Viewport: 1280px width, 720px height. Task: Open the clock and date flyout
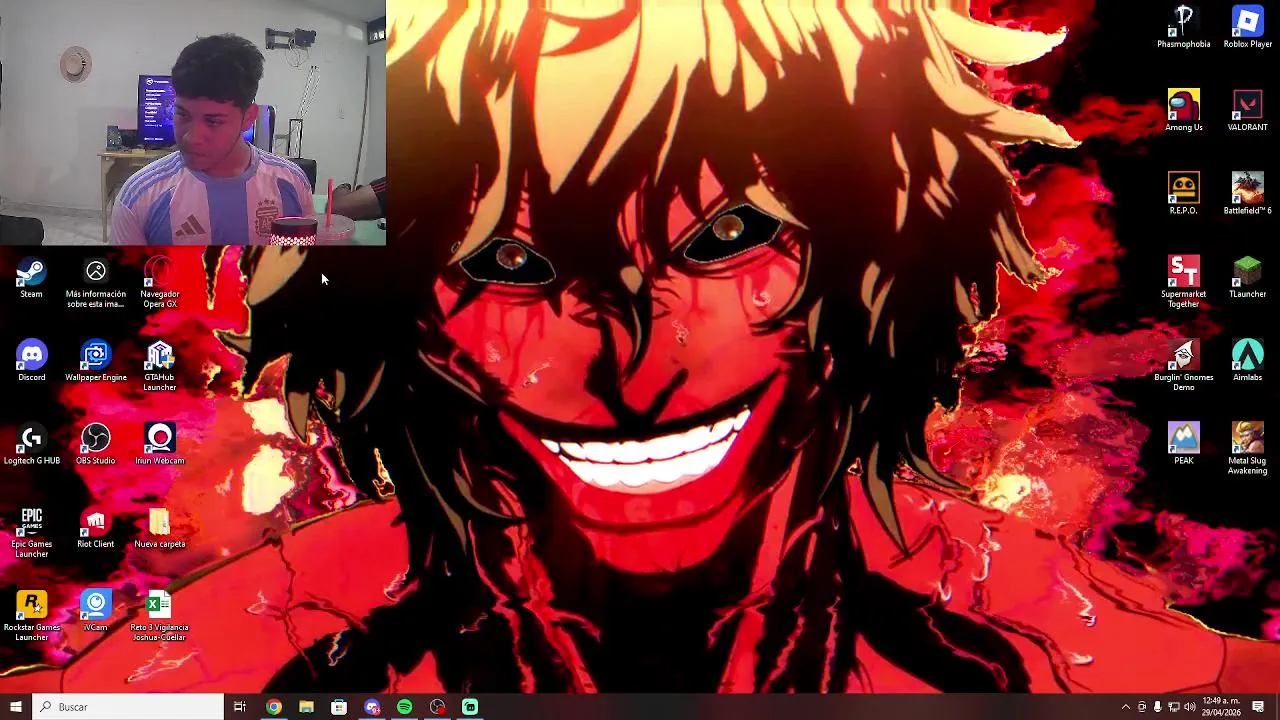pyautogui.click(x=1221, y=707)
